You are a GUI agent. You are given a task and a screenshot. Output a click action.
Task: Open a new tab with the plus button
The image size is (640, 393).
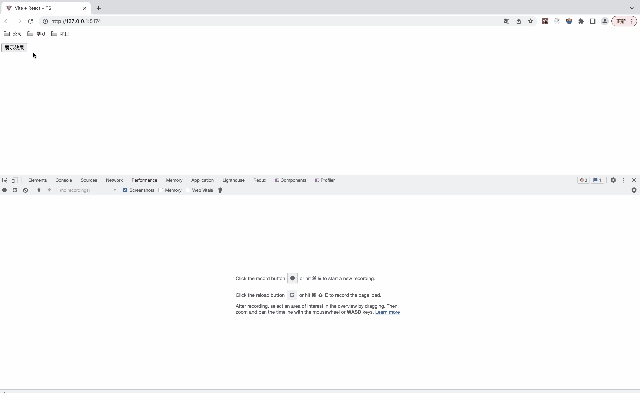(x=98, y=8)
